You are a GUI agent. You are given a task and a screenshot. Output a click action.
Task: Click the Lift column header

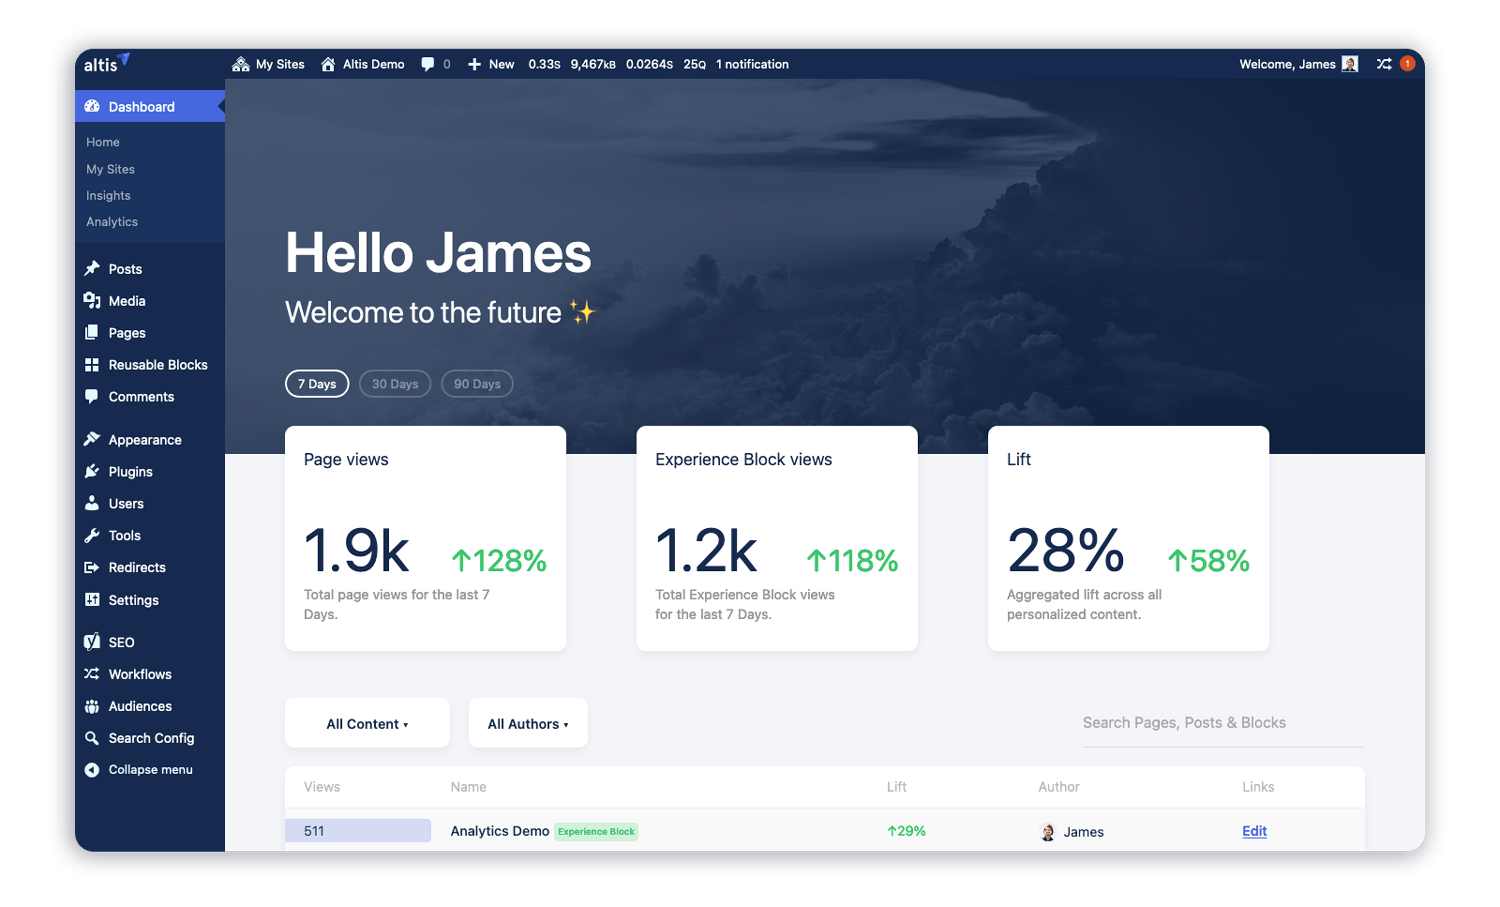(897, 787)
